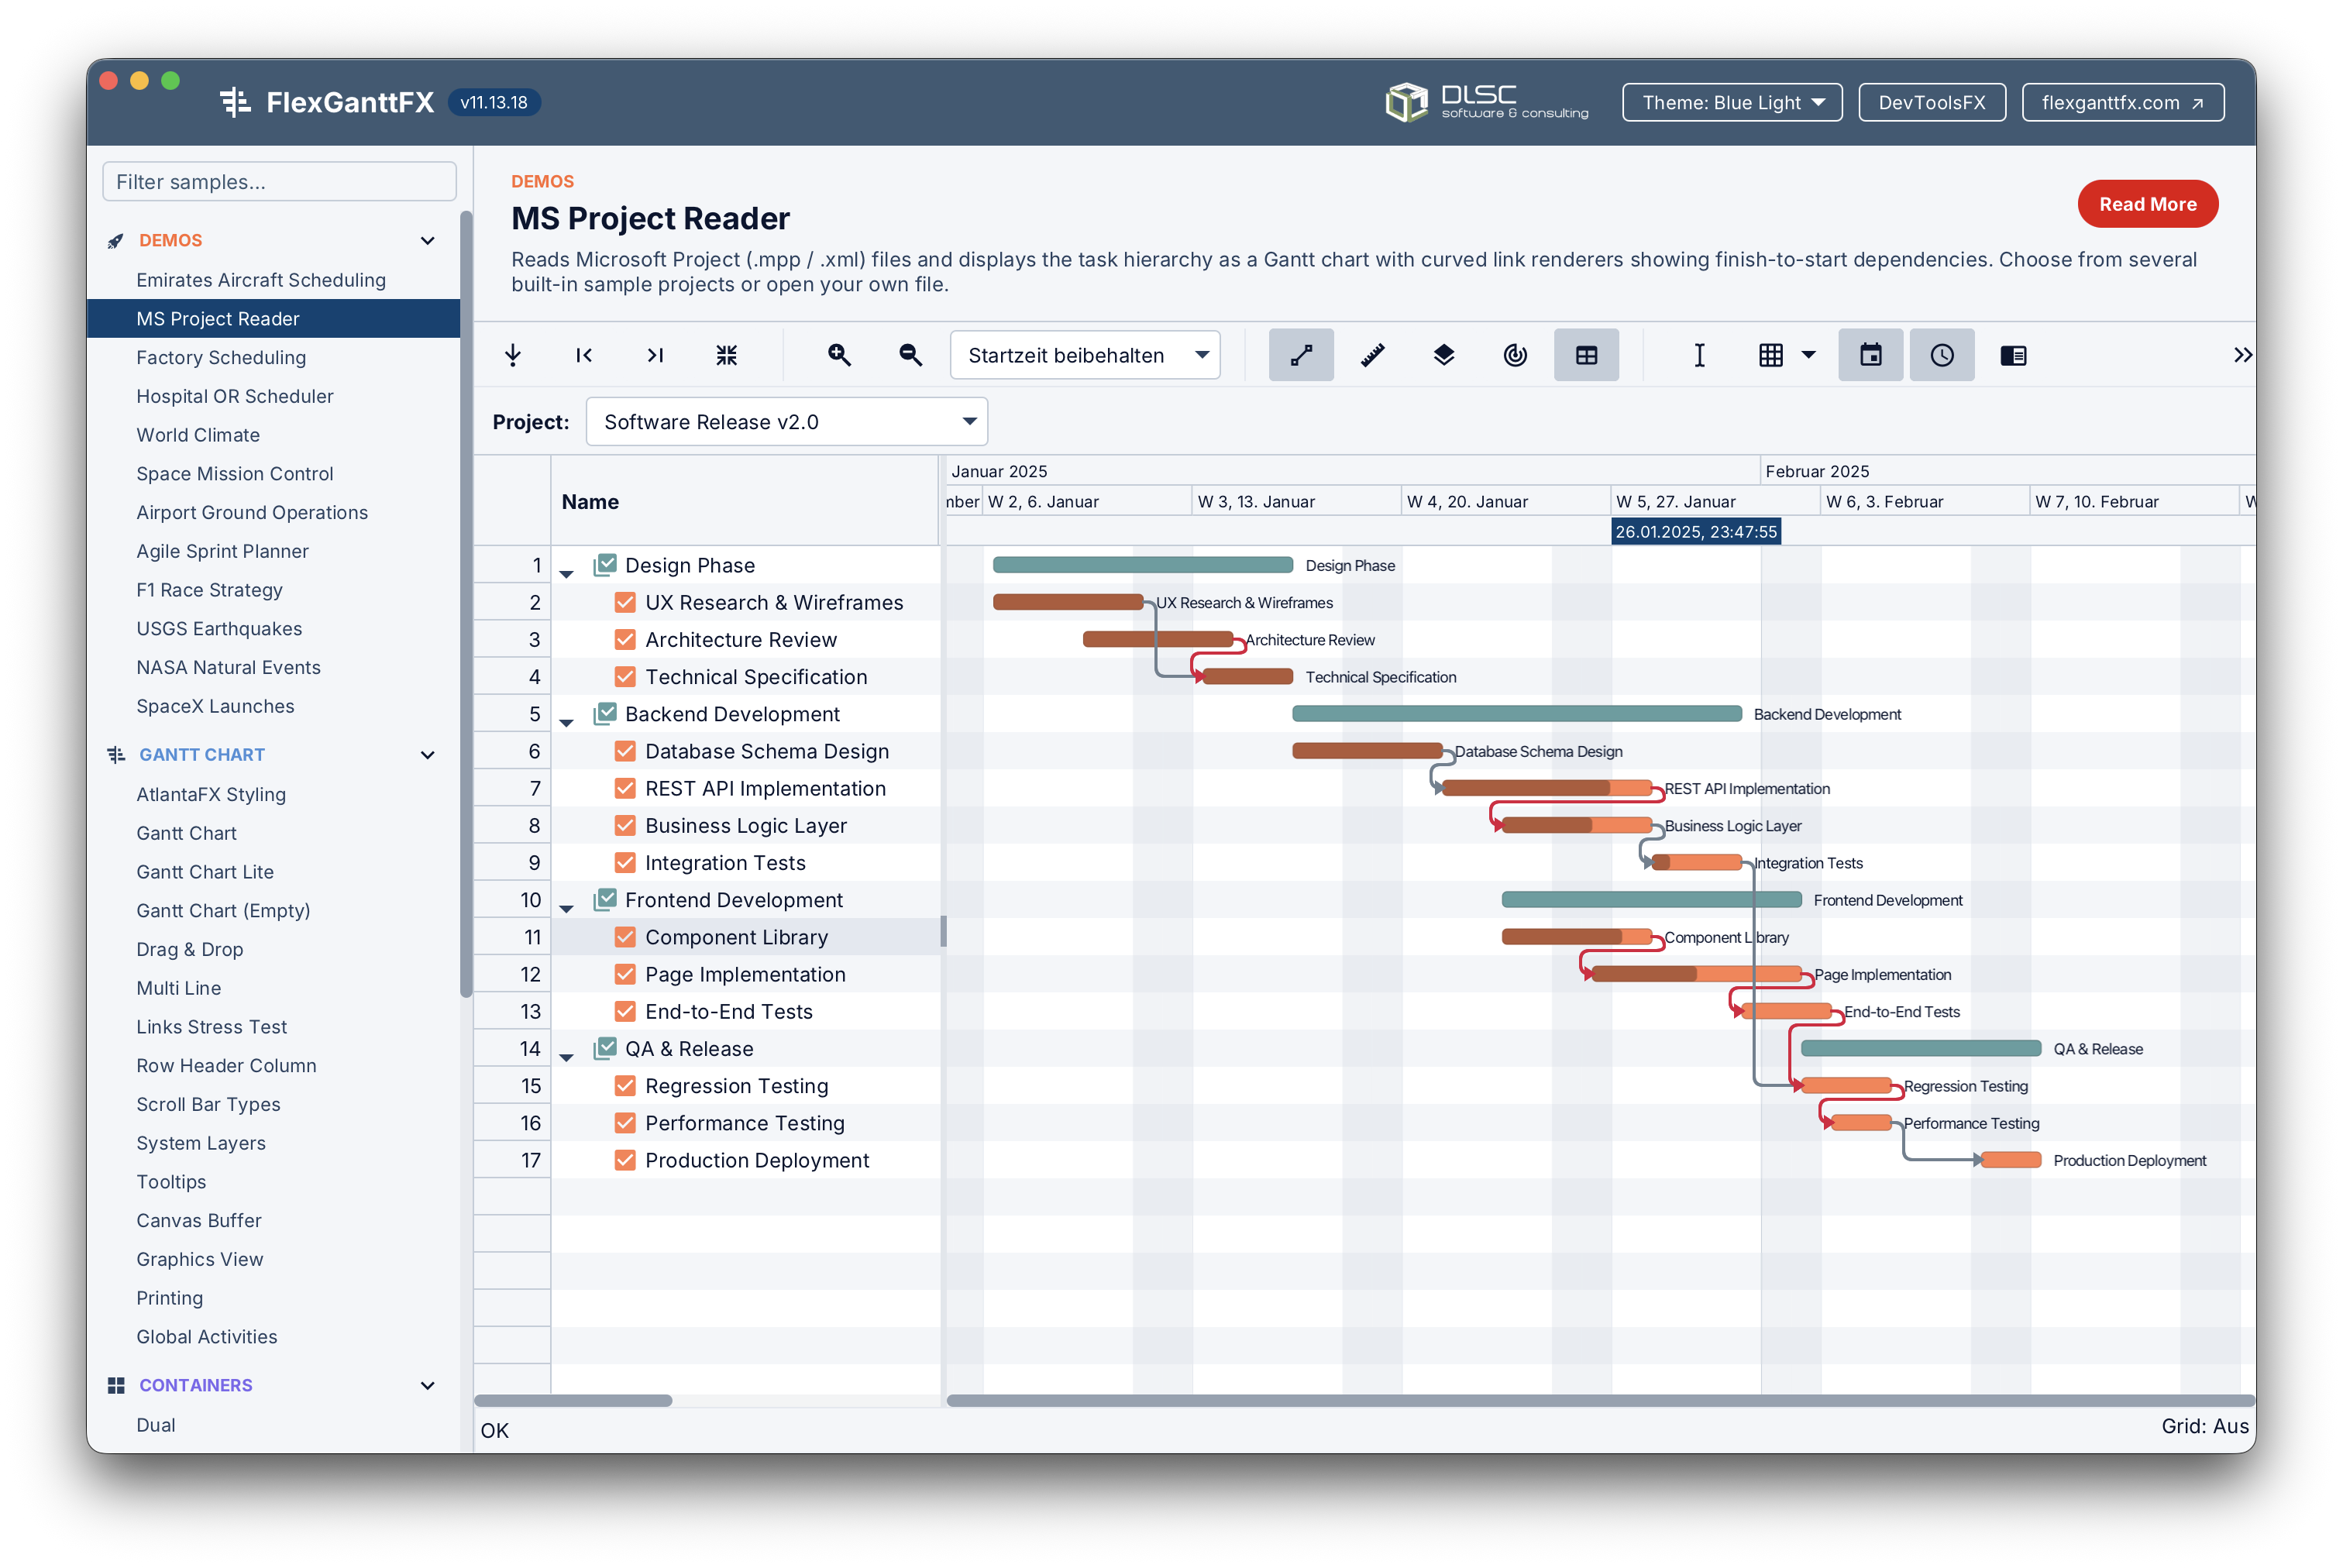Screen dimensions: 2343x1568
Task: Zoom out on the timeline
Action: 910,355
